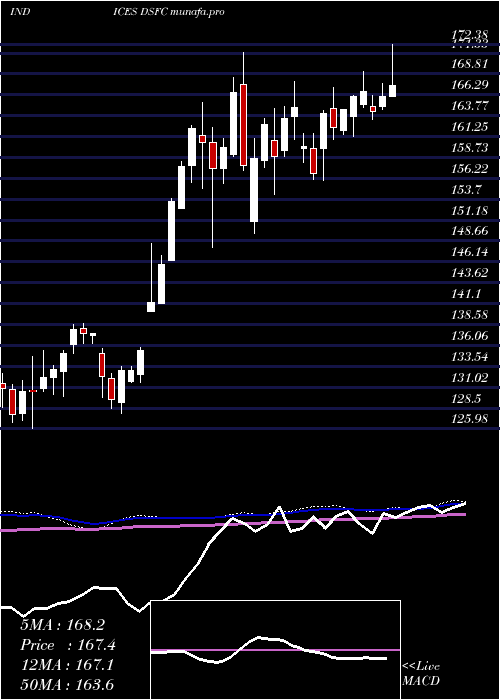The image size is (500, 700).
Task: Click the 172.38 price axis label
Action: click(469, 33)
